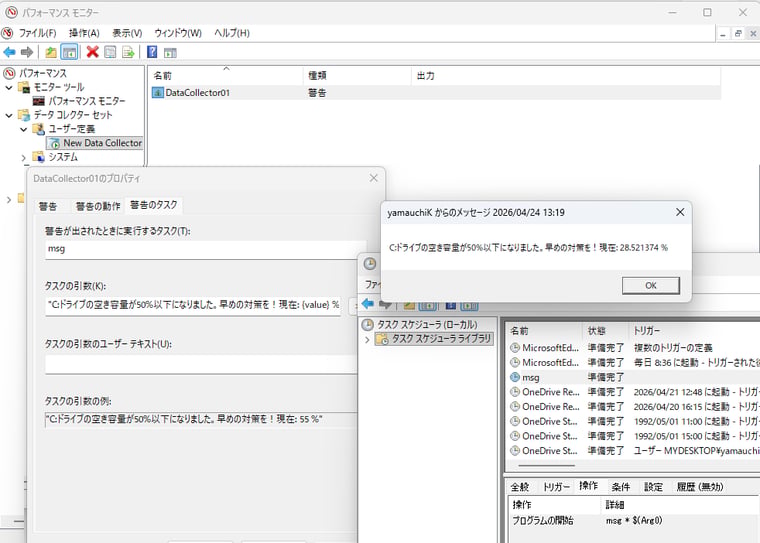The image size is (760, 543).
Task: Click OK in the yamauchiK message box
Action: click(650, 286)
